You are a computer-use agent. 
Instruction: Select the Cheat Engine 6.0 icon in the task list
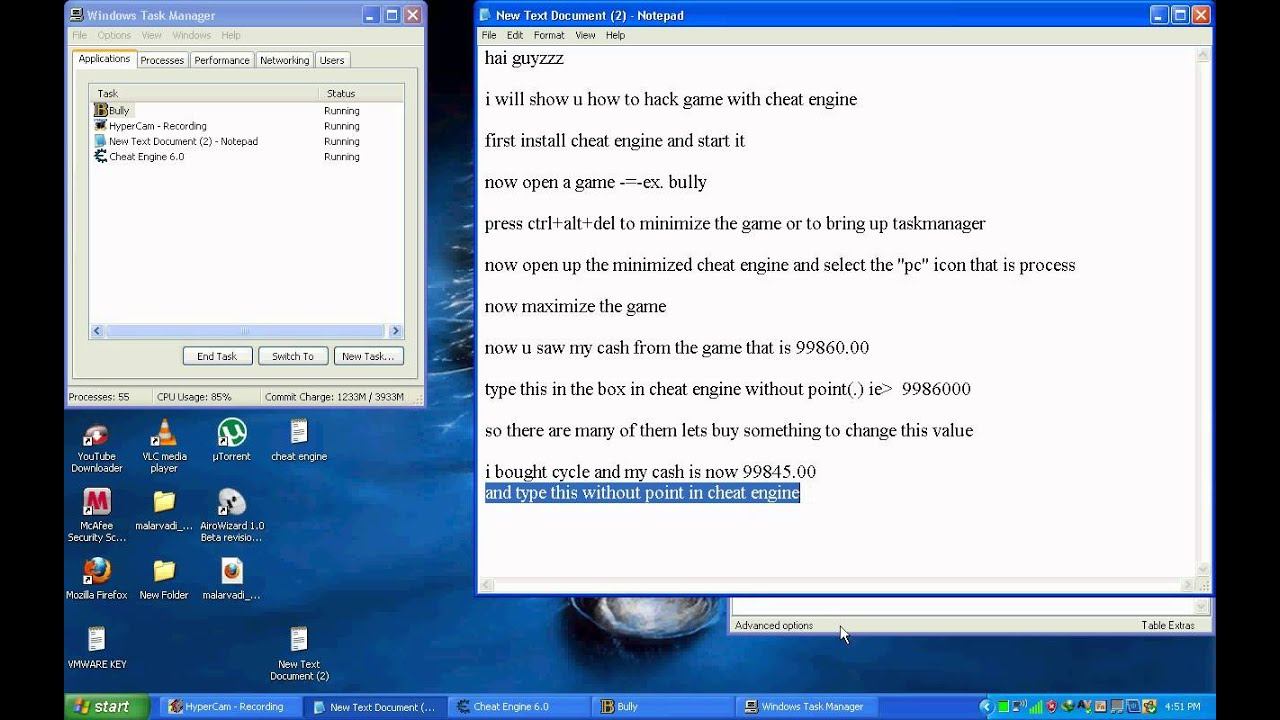[x=100, y=156]
